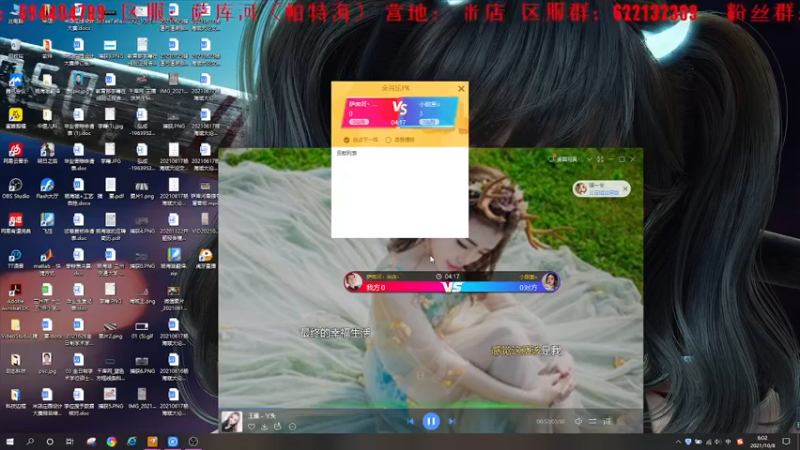Select the radio option in the PK popup

tap(388, 140)
